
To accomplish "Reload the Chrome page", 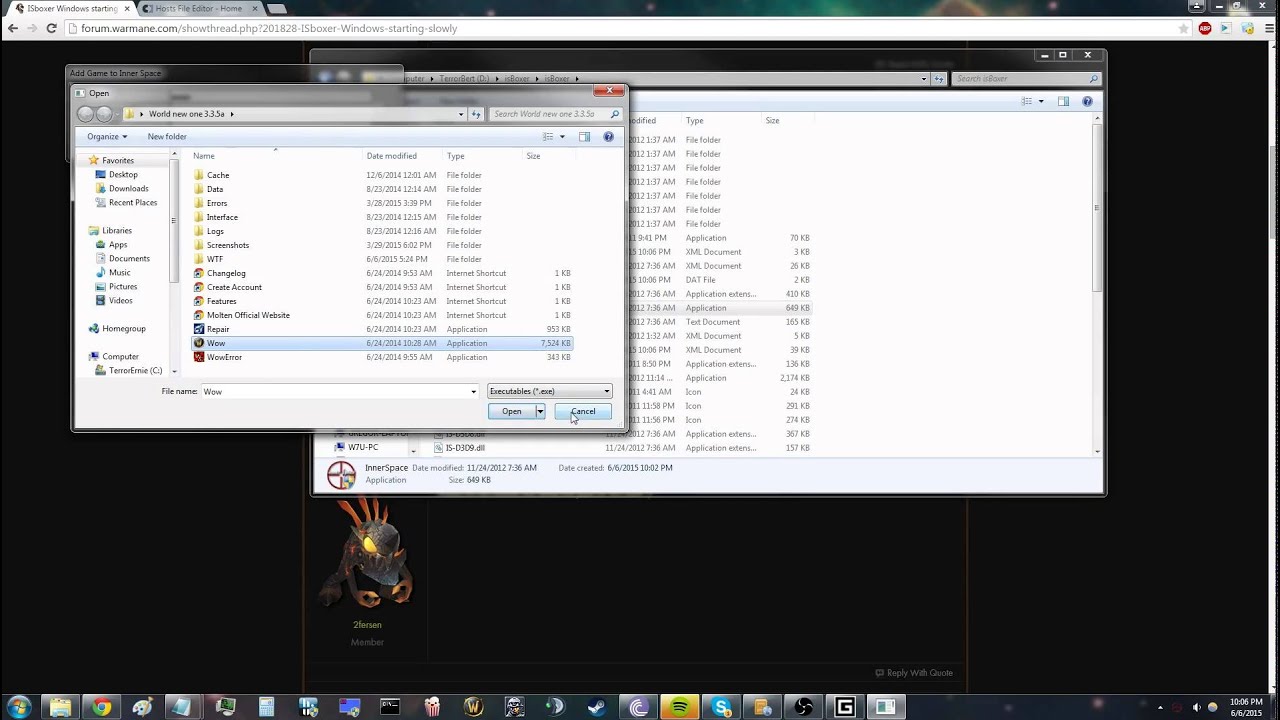I will click(x=51, y=28).
